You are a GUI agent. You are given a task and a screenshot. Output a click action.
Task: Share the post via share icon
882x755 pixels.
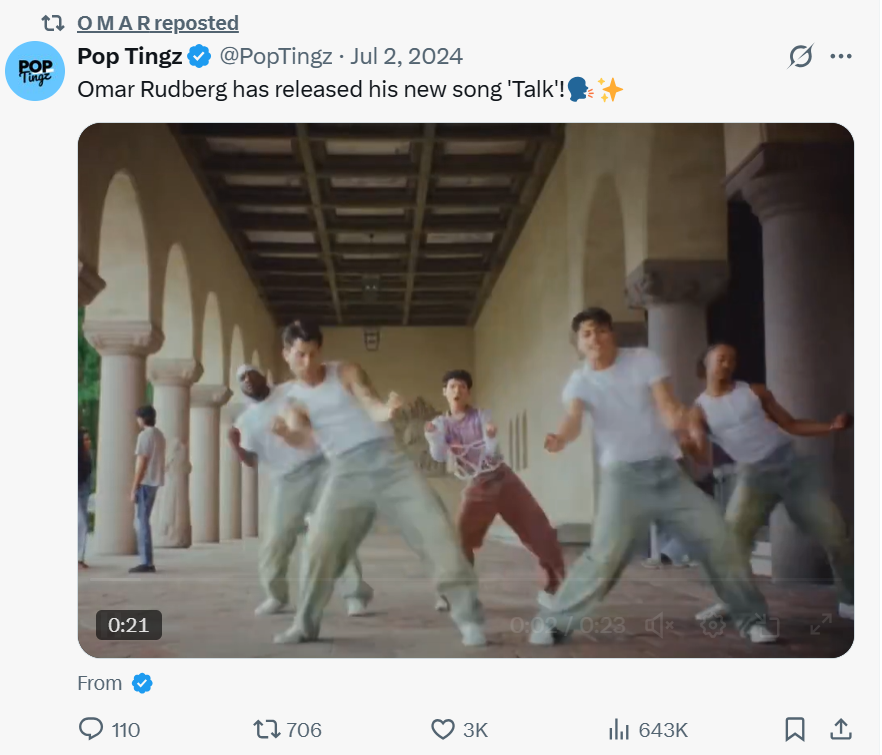coord(841,730)
